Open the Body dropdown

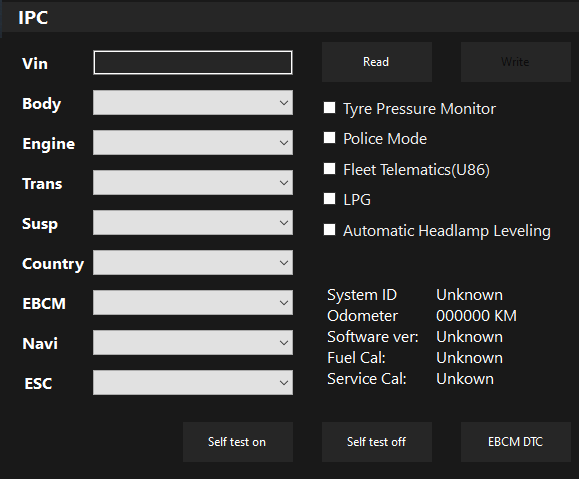(193, 103)
